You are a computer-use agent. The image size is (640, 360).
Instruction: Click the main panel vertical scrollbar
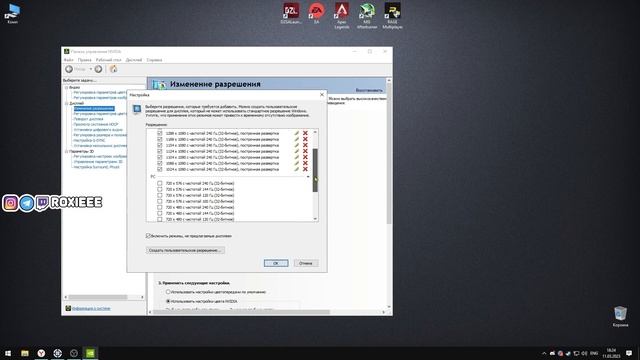[389, 153]
